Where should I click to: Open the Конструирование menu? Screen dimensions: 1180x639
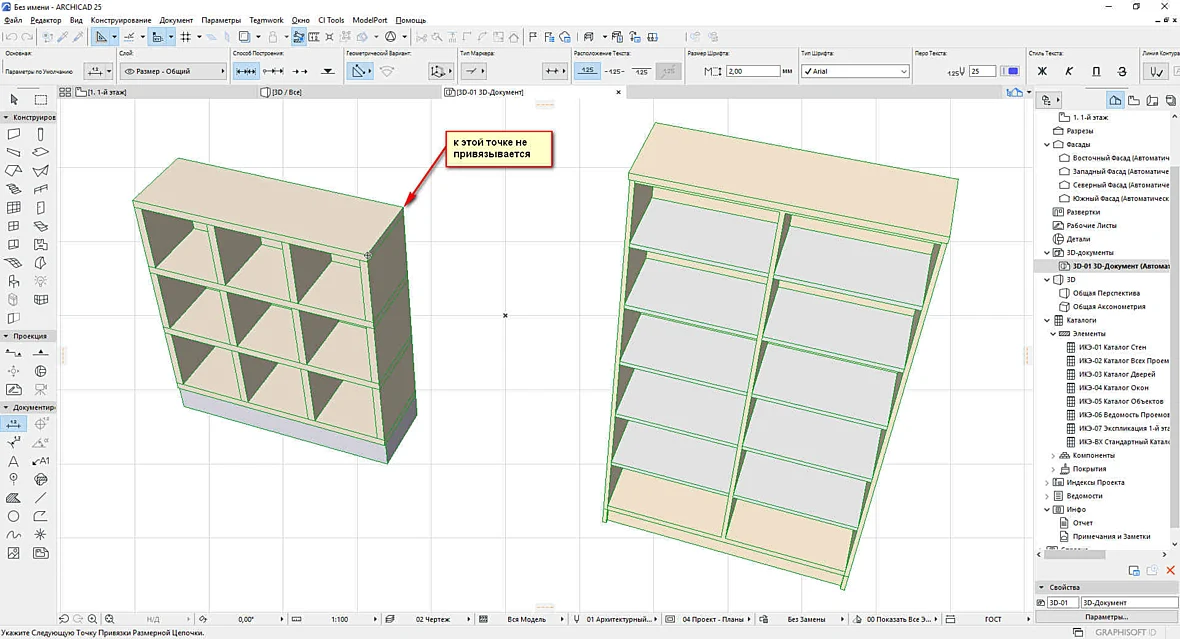[x=120, y=20]
